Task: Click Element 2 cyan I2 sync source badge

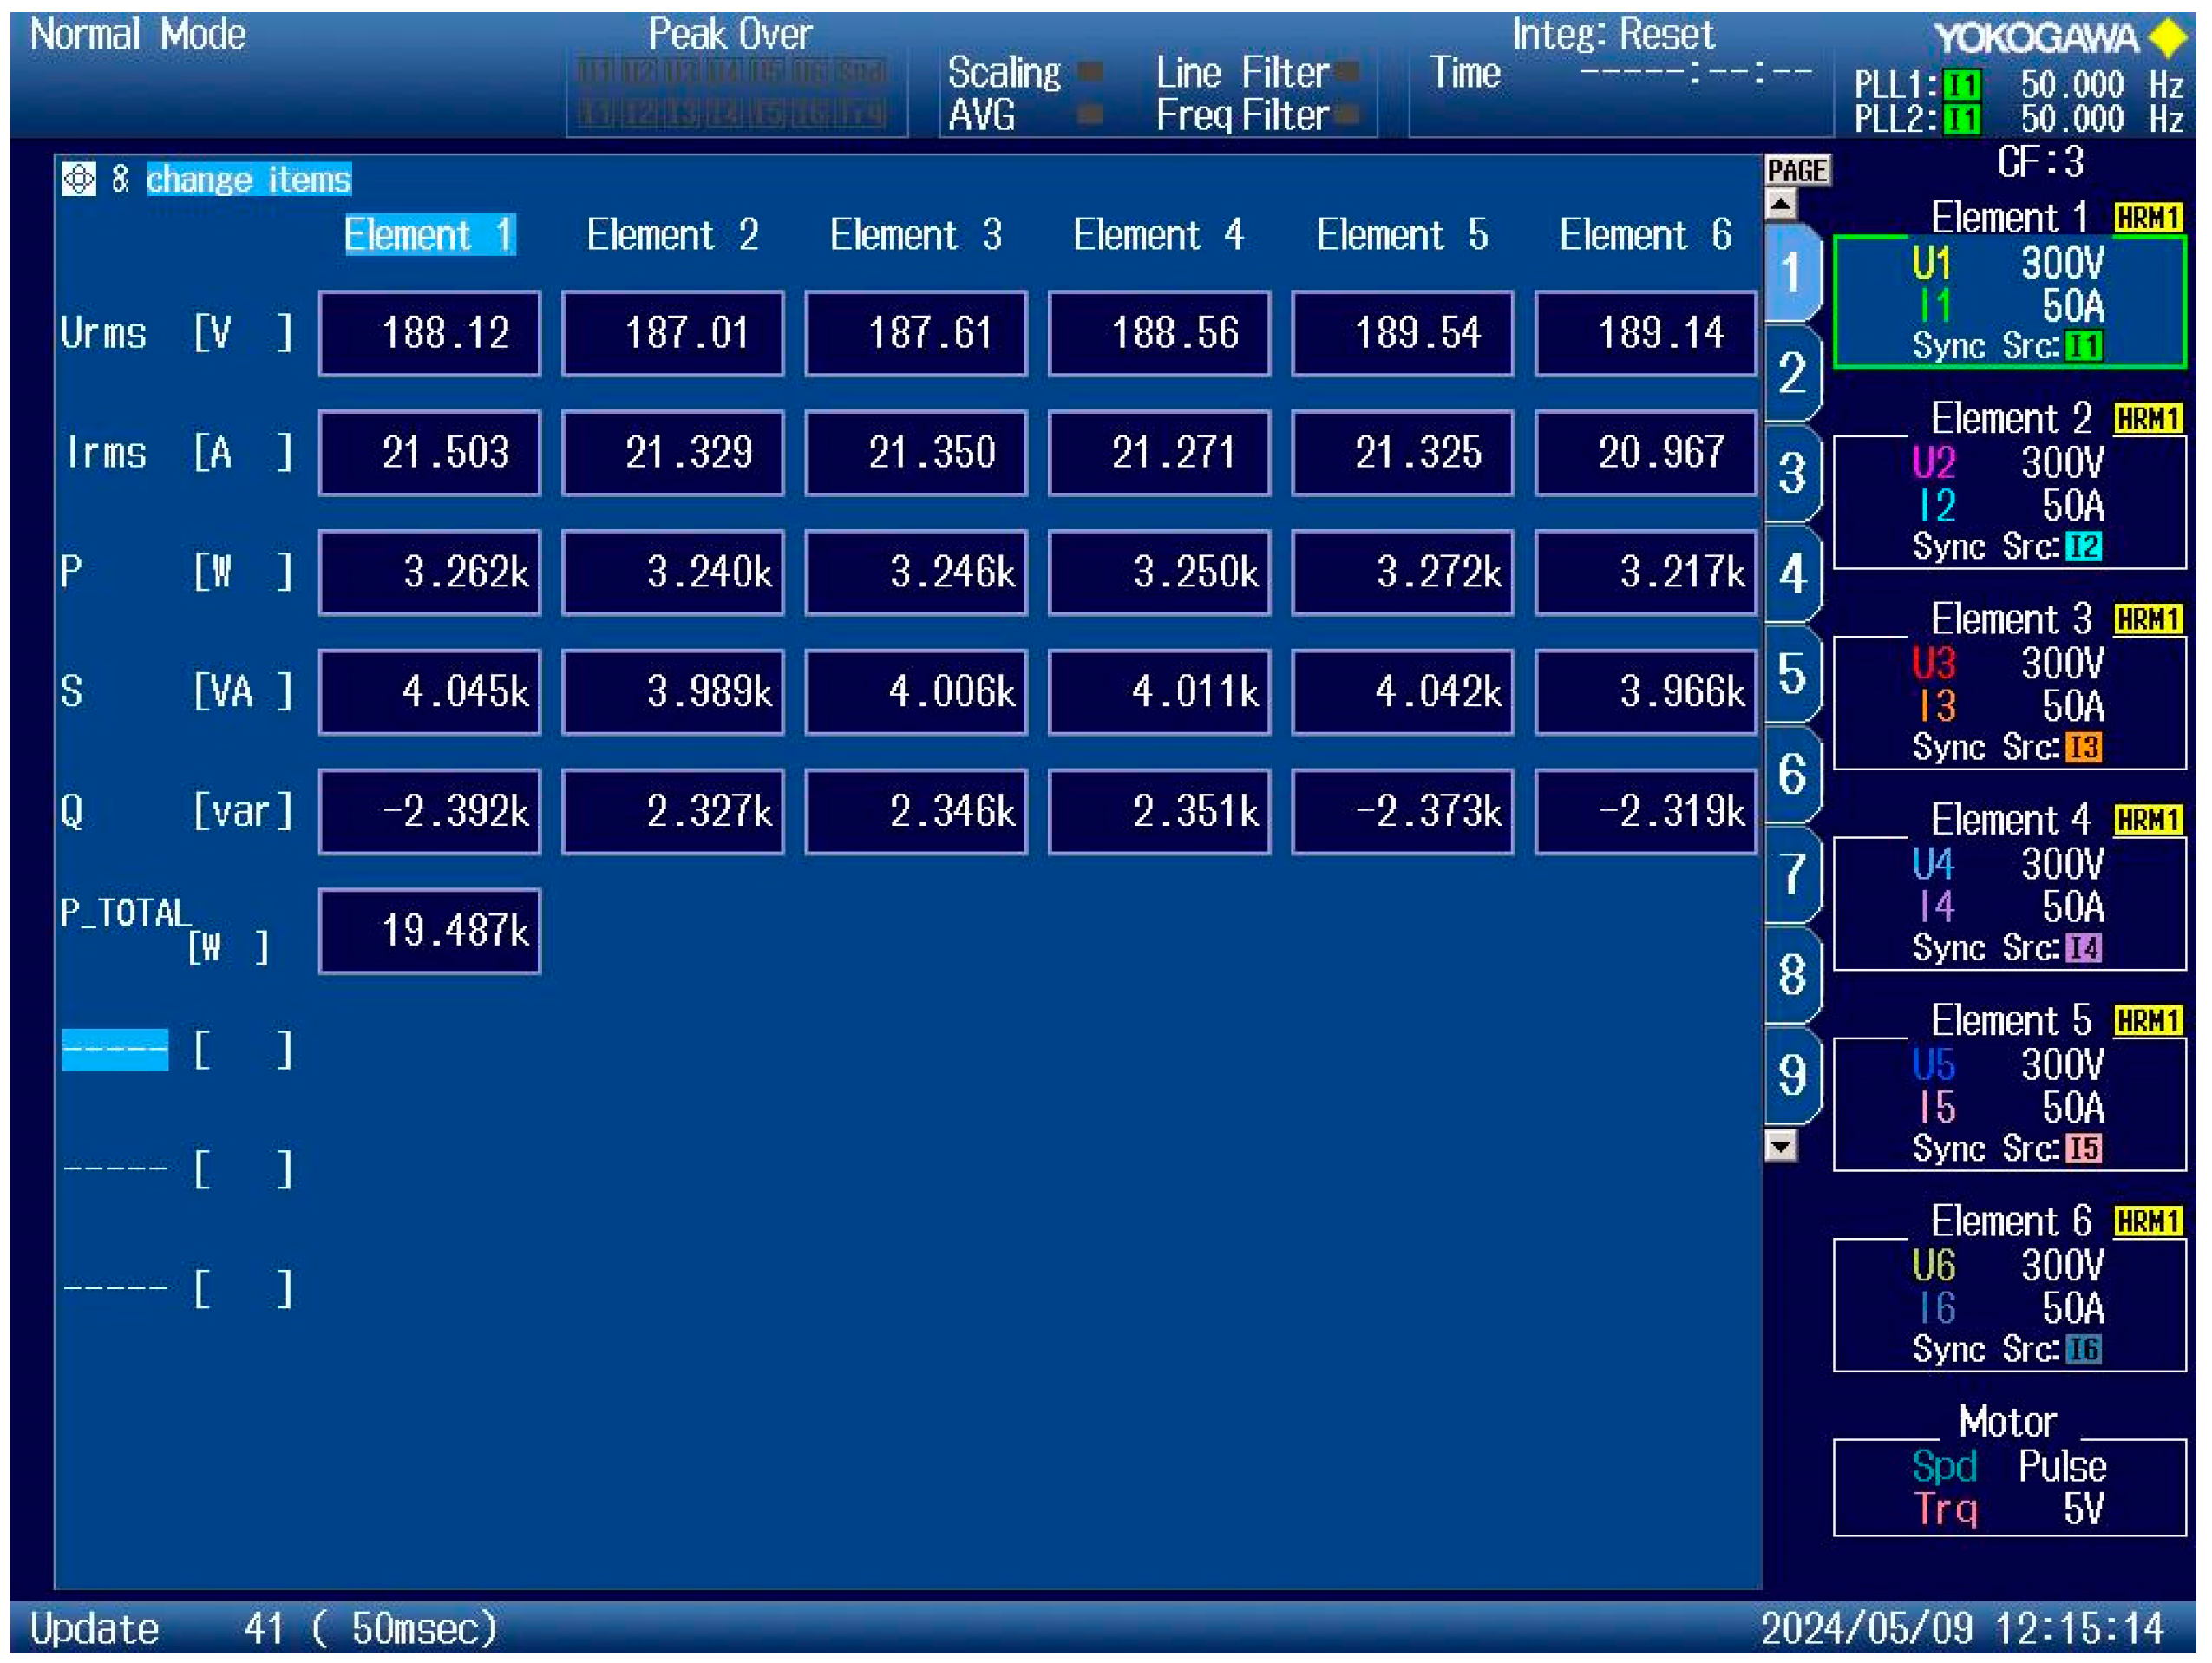Action: (x=2083, y=547)
